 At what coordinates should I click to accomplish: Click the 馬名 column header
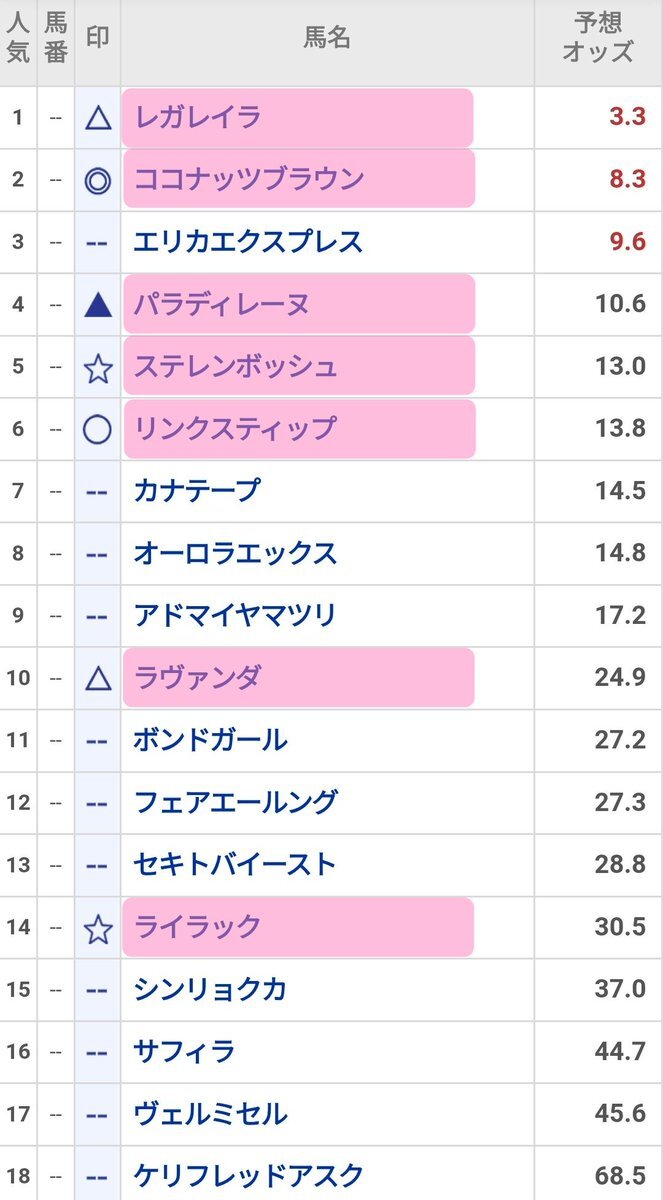(326, 40)
